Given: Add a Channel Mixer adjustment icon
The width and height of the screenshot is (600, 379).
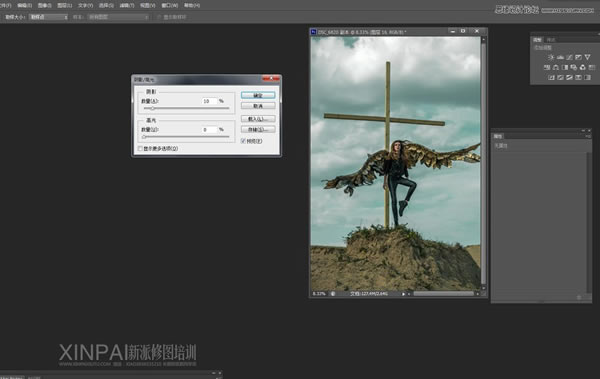Looking at the screenshot, I should point(582,67).
